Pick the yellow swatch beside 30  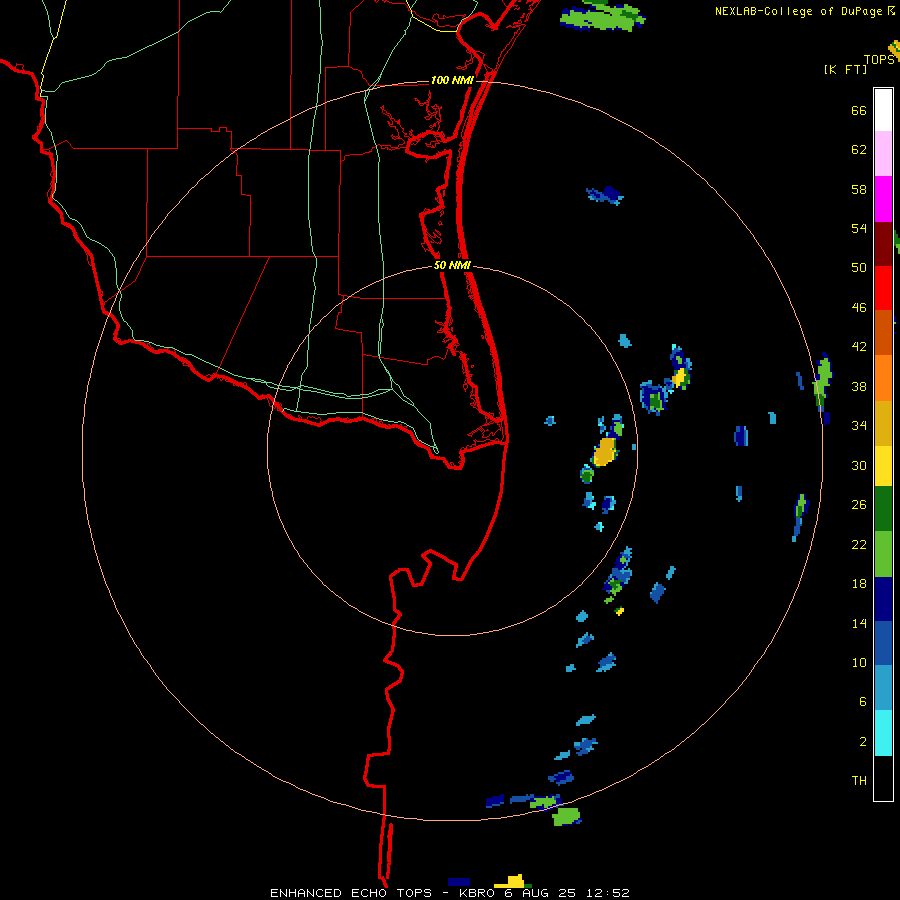pyautogui.click(x=883, y=466)
